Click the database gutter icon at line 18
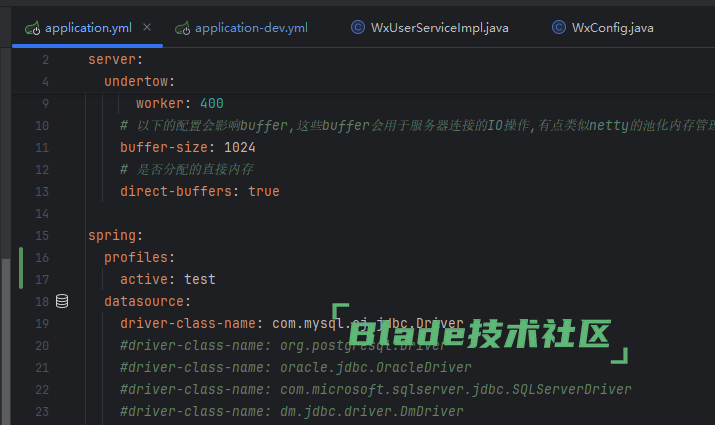Viewport: 715px width, 425px height. (62, 301)
